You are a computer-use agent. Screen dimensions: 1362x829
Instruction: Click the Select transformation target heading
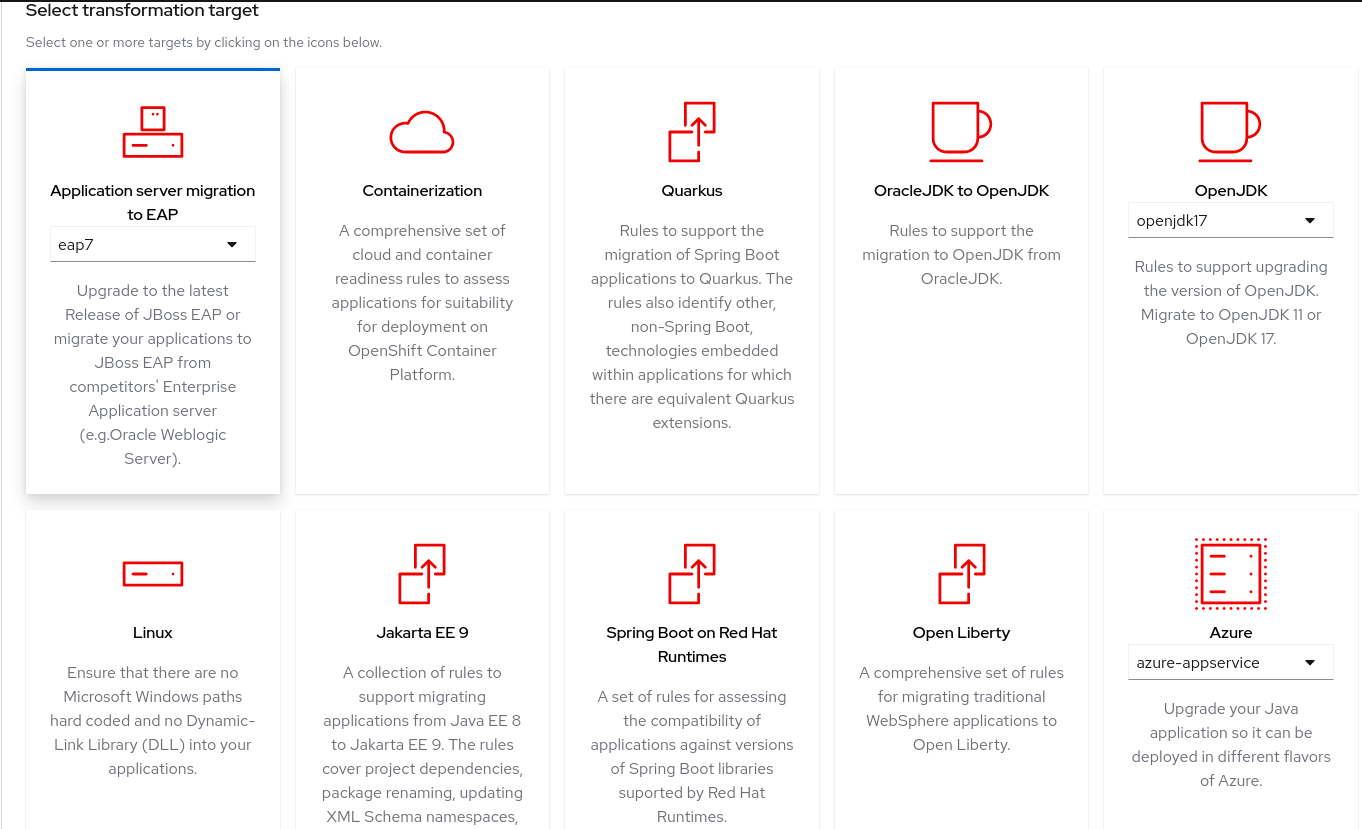[x=142, y=11]
